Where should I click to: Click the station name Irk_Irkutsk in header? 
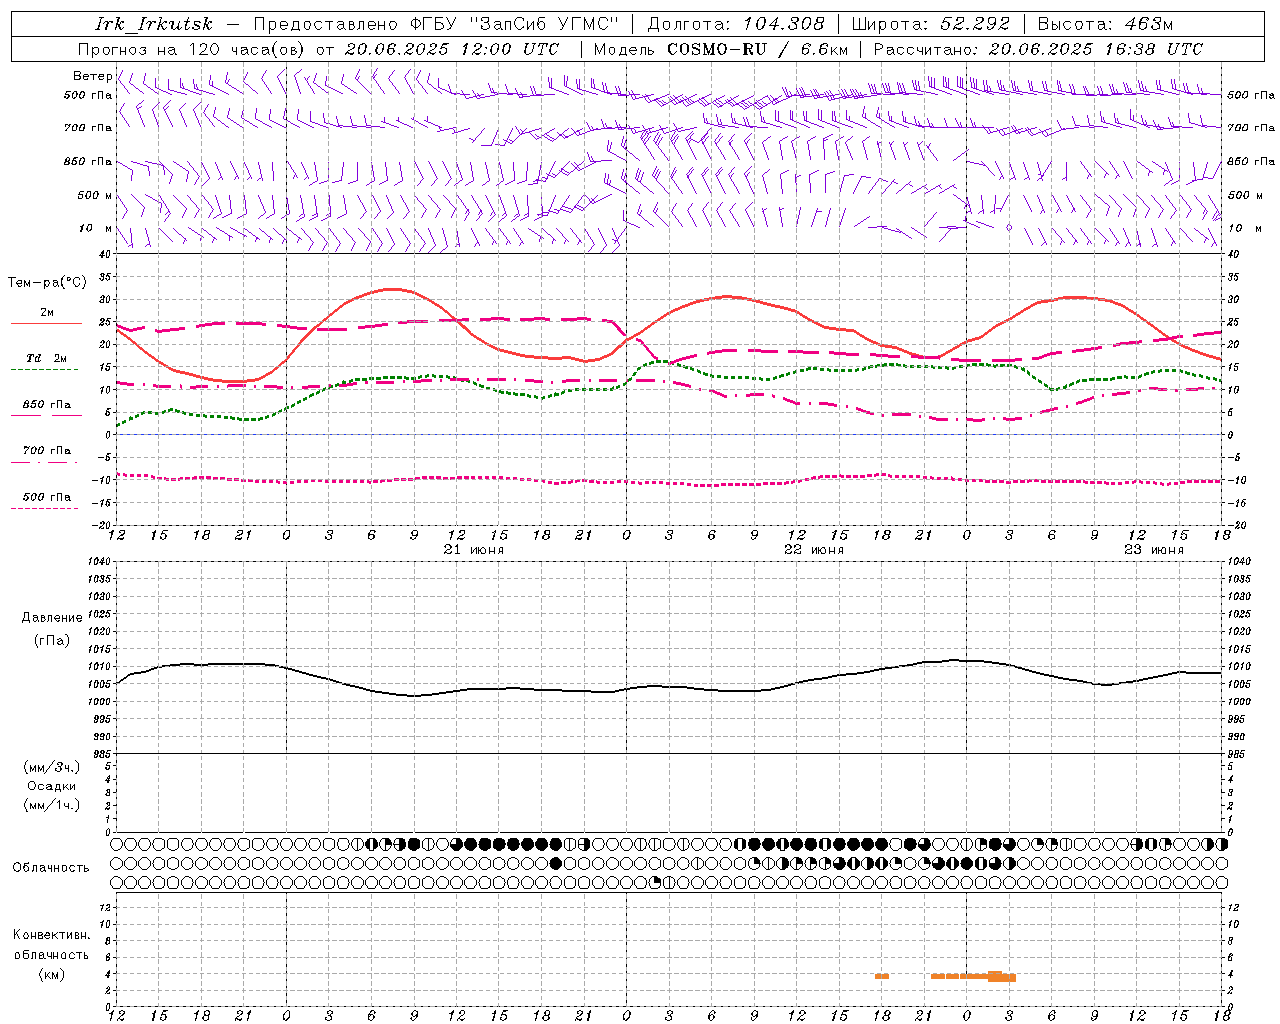(x=154, y=24)
